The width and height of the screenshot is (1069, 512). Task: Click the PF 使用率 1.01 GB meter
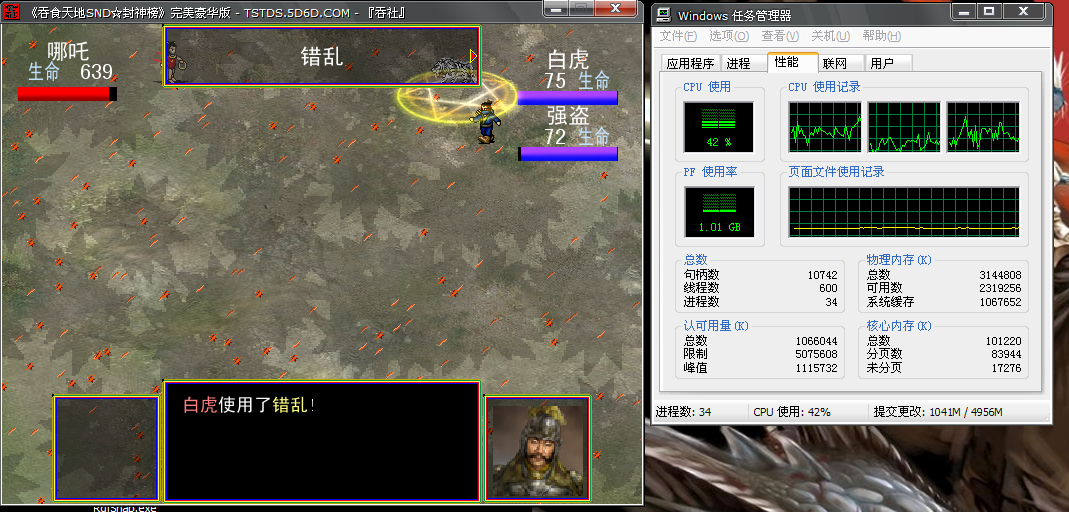719,211
